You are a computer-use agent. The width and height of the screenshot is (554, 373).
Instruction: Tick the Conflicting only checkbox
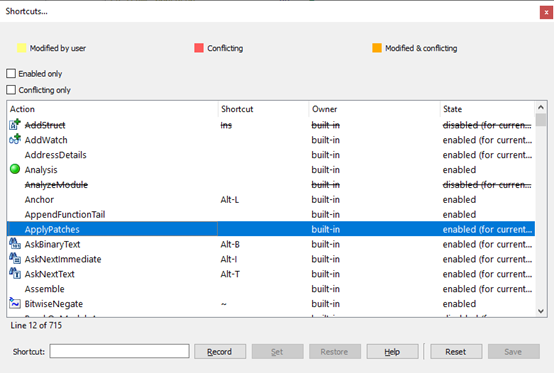click(11, 90)
